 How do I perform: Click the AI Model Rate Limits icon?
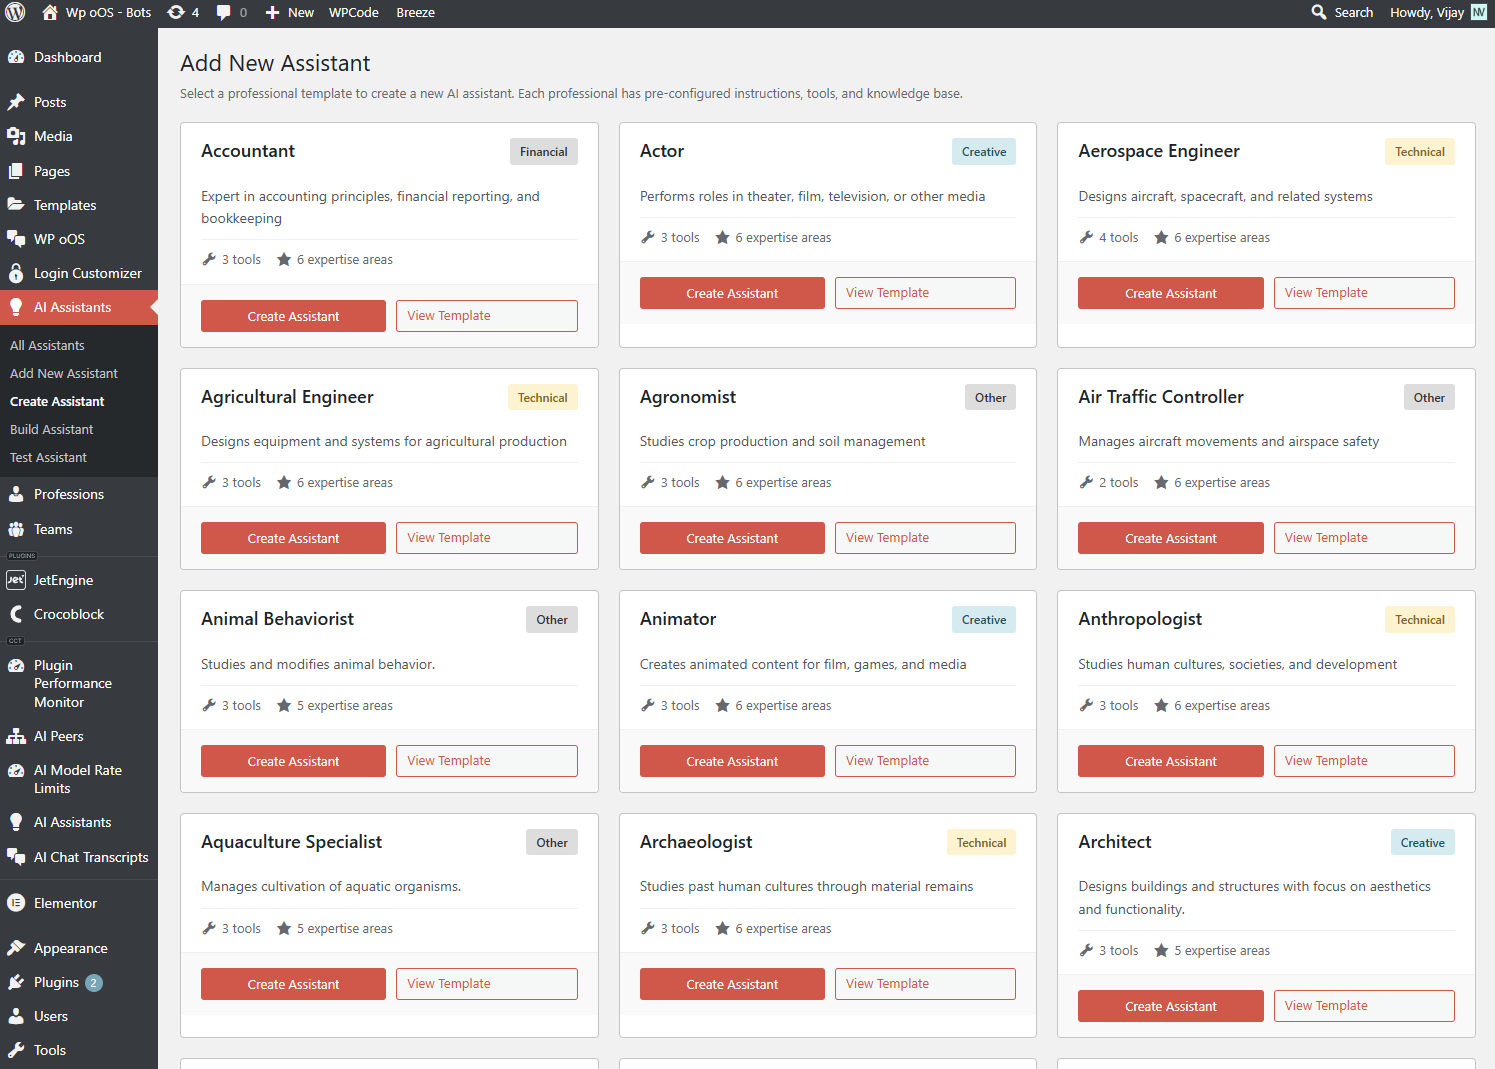pos(16,770)
